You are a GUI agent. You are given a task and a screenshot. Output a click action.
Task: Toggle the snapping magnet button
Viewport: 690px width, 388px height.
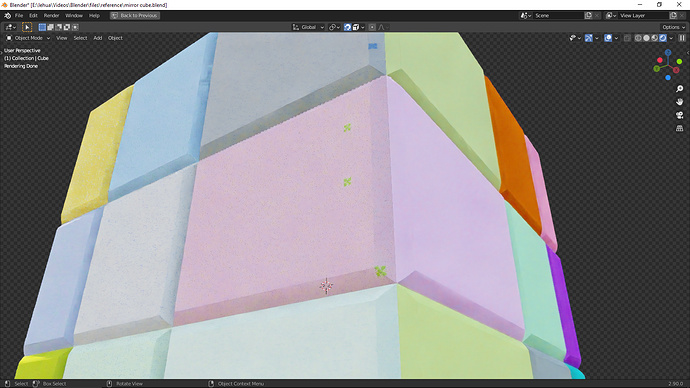[x=347, y=27]
